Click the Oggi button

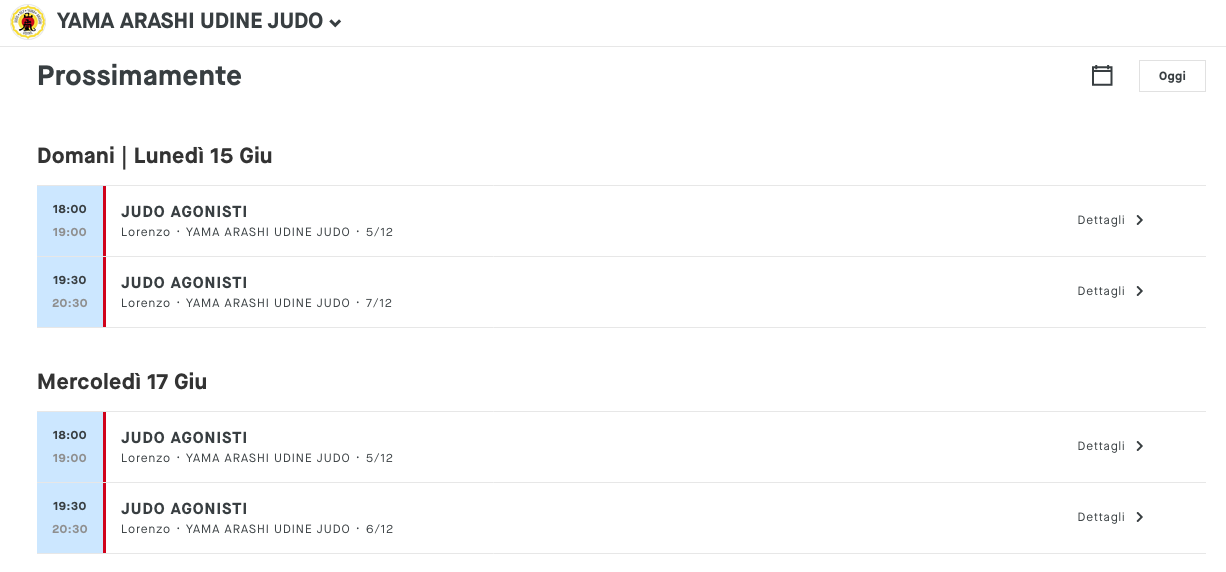tap(1172, 76)
